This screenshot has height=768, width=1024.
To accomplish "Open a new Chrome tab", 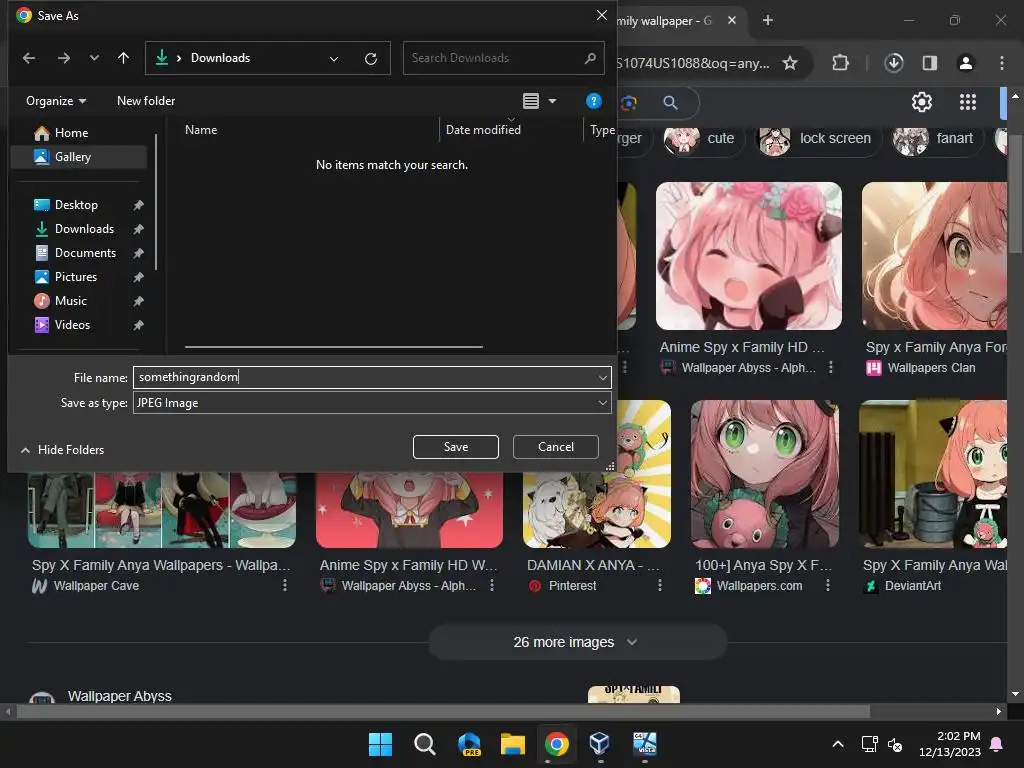I will [768, 20].
